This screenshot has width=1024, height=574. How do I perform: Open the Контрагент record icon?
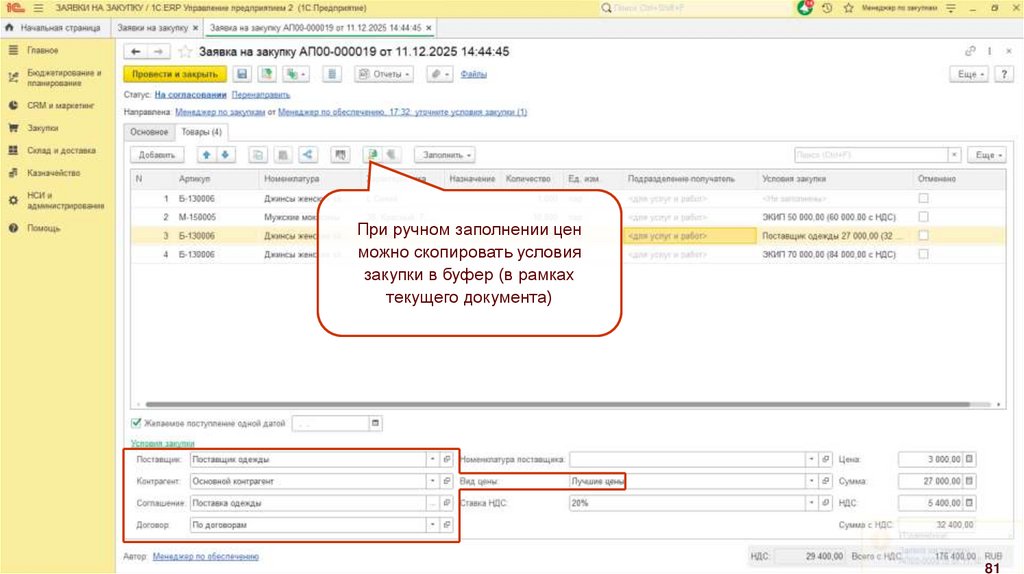447,481
